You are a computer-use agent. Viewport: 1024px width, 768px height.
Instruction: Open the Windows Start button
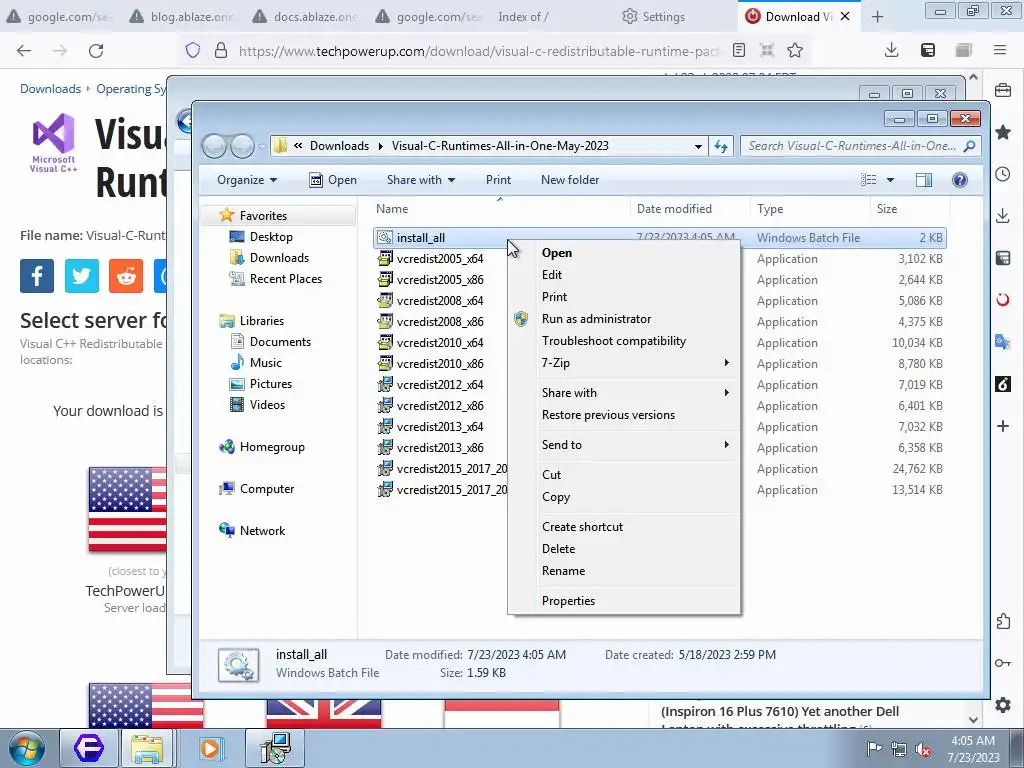click(x=26, y=748)
